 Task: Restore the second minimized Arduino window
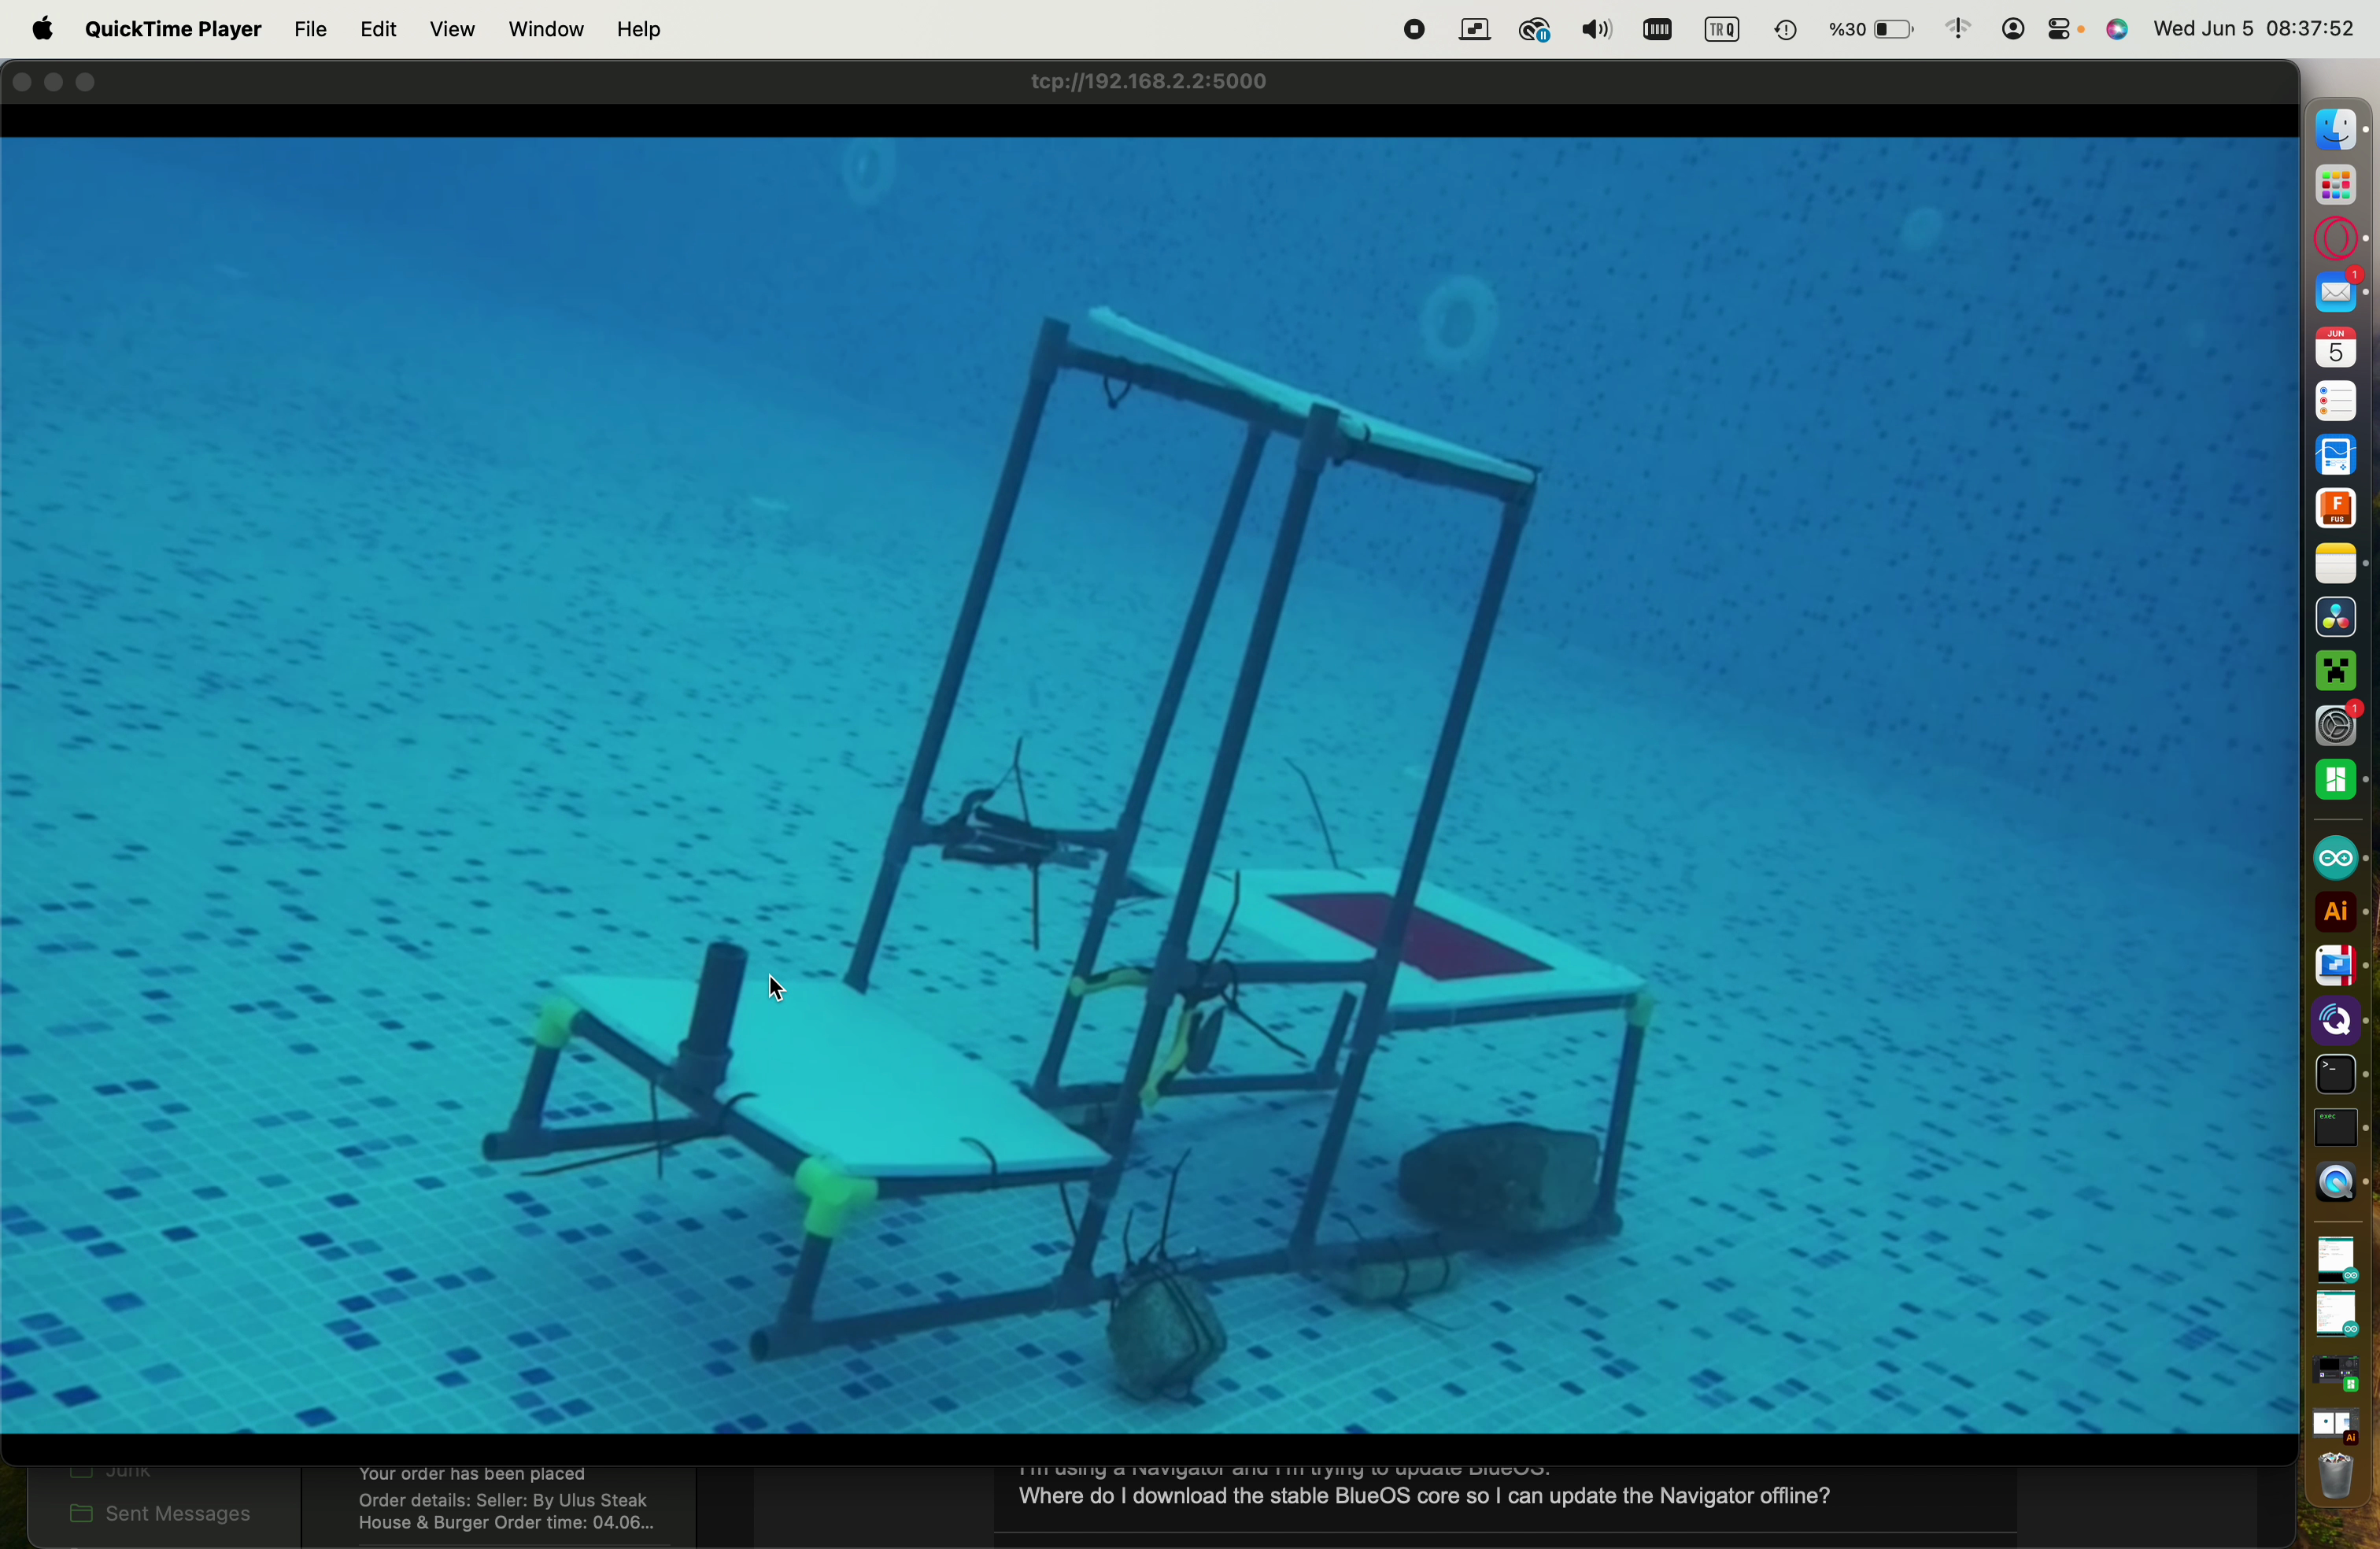tap(2337, 1315)
